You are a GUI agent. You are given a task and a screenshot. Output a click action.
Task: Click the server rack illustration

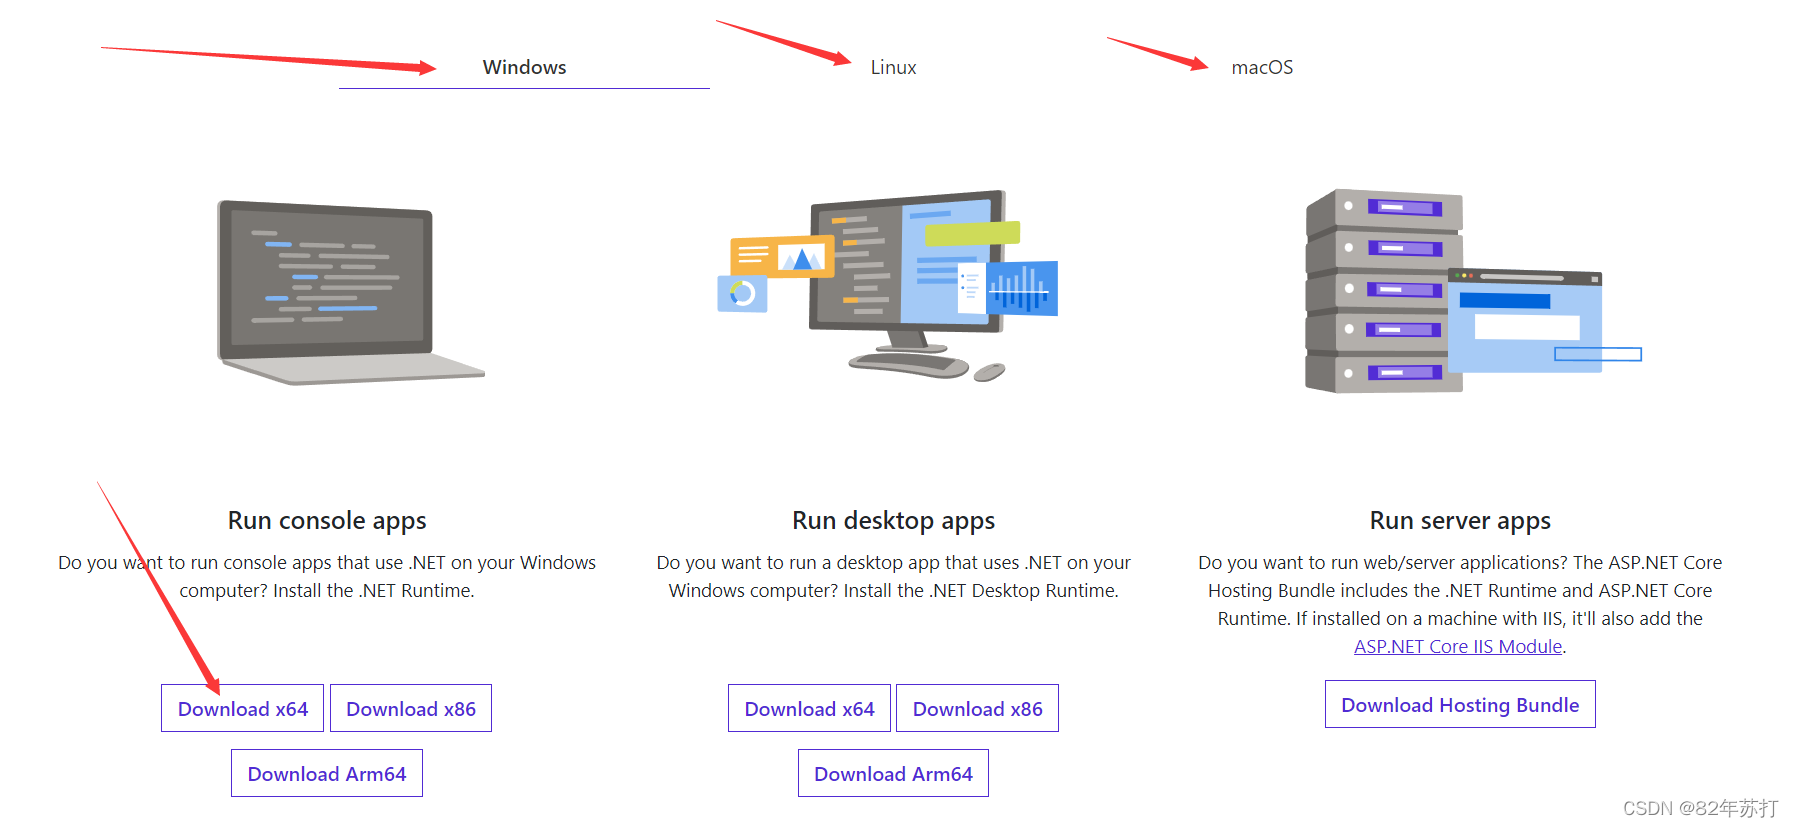click(1473, 291)
